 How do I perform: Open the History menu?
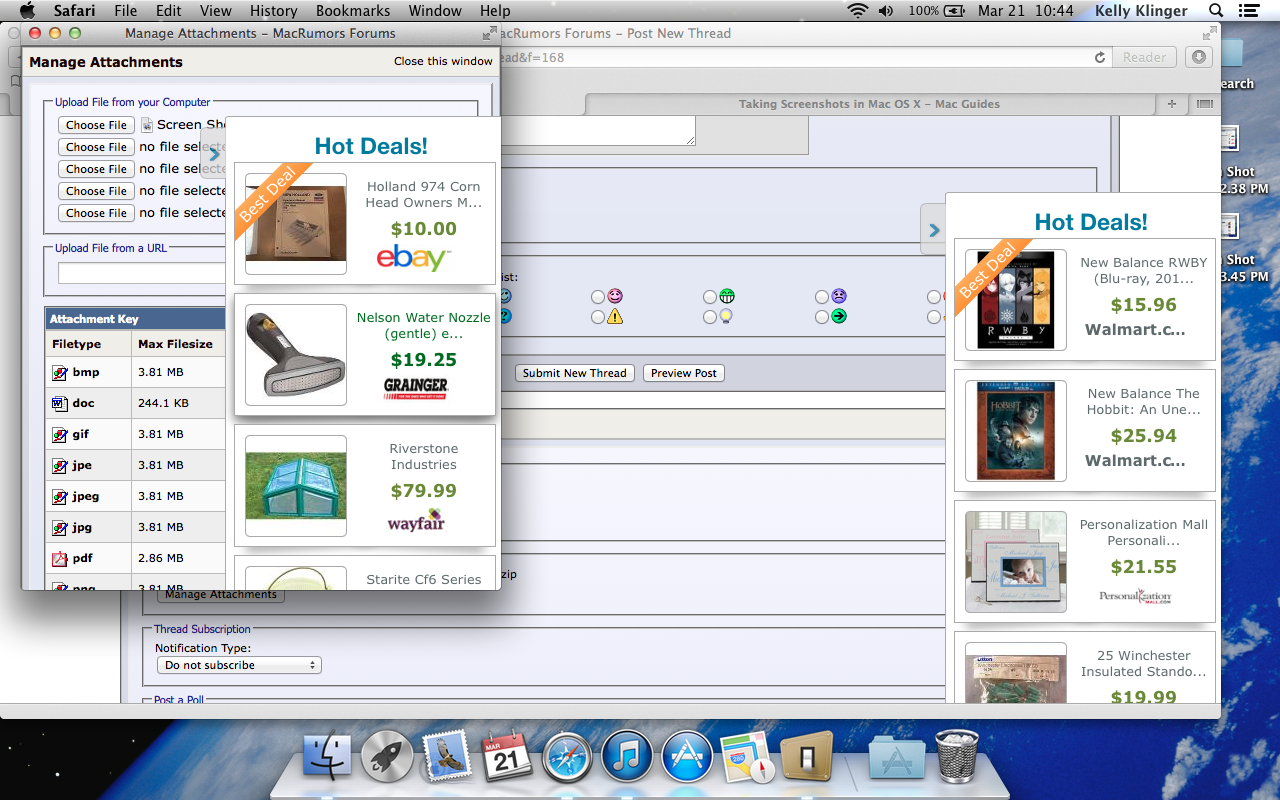point(274,11)
